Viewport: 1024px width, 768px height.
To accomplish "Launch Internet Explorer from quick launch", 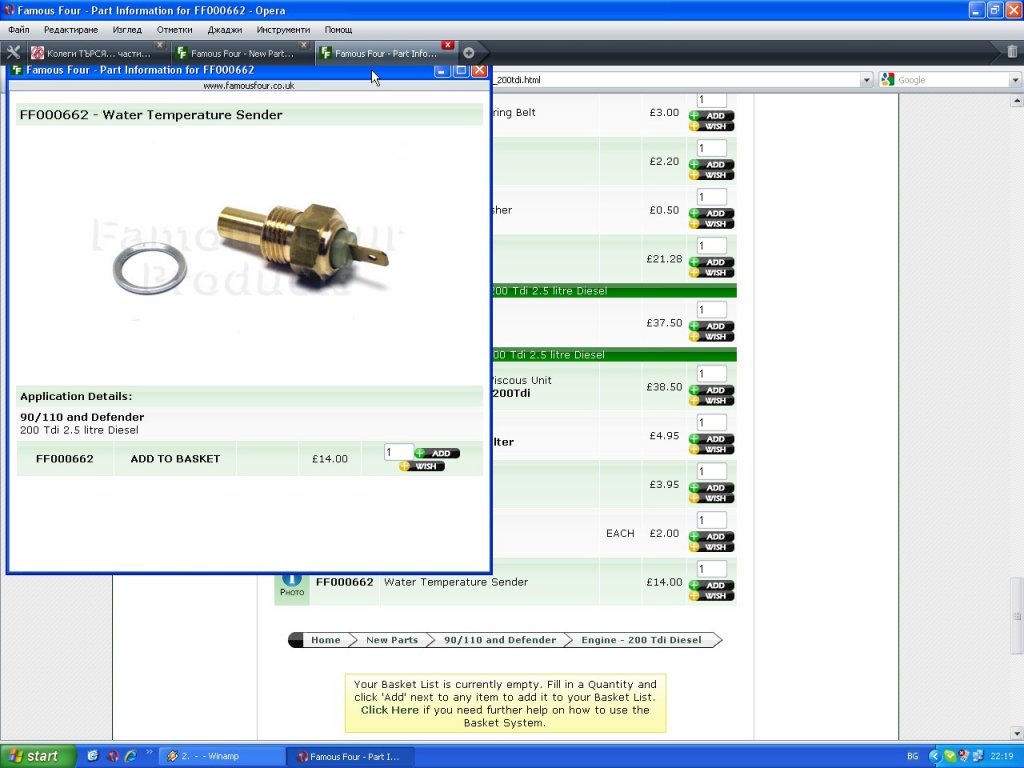I will 131,756.
